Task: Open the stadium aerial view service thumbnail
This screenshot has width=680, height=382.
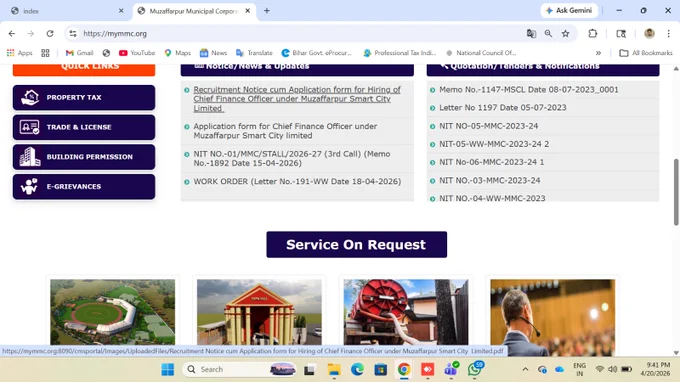Action: click(x=113, y=312)
